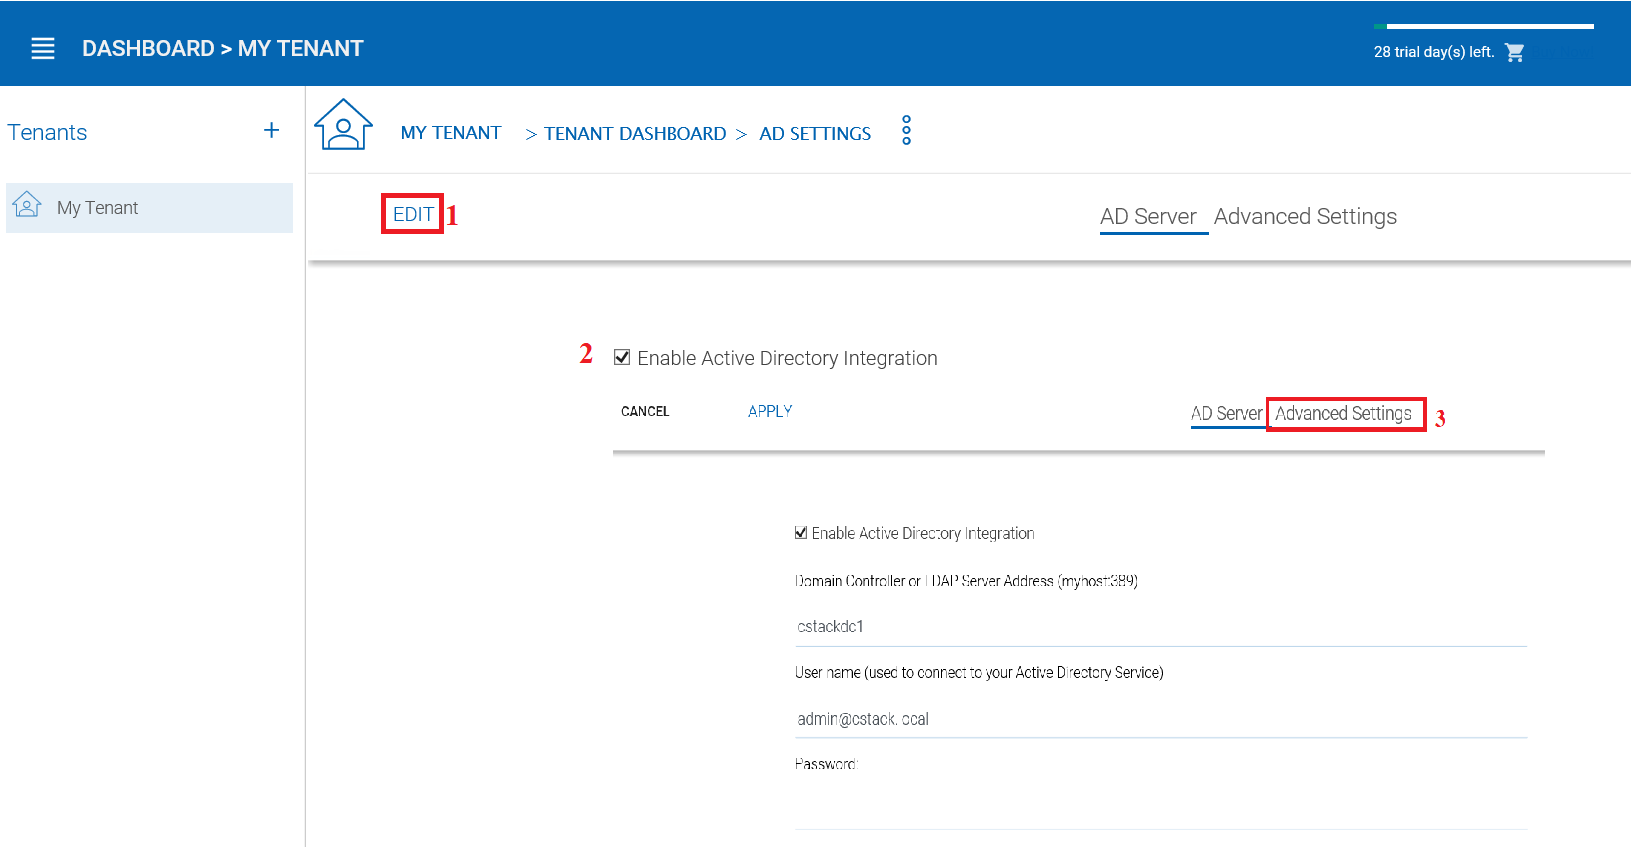Image resolution: width=1631 pixels, height=847 pixels.
Task: Open the hamburger navigation menu
Action: tap(43, 48)
